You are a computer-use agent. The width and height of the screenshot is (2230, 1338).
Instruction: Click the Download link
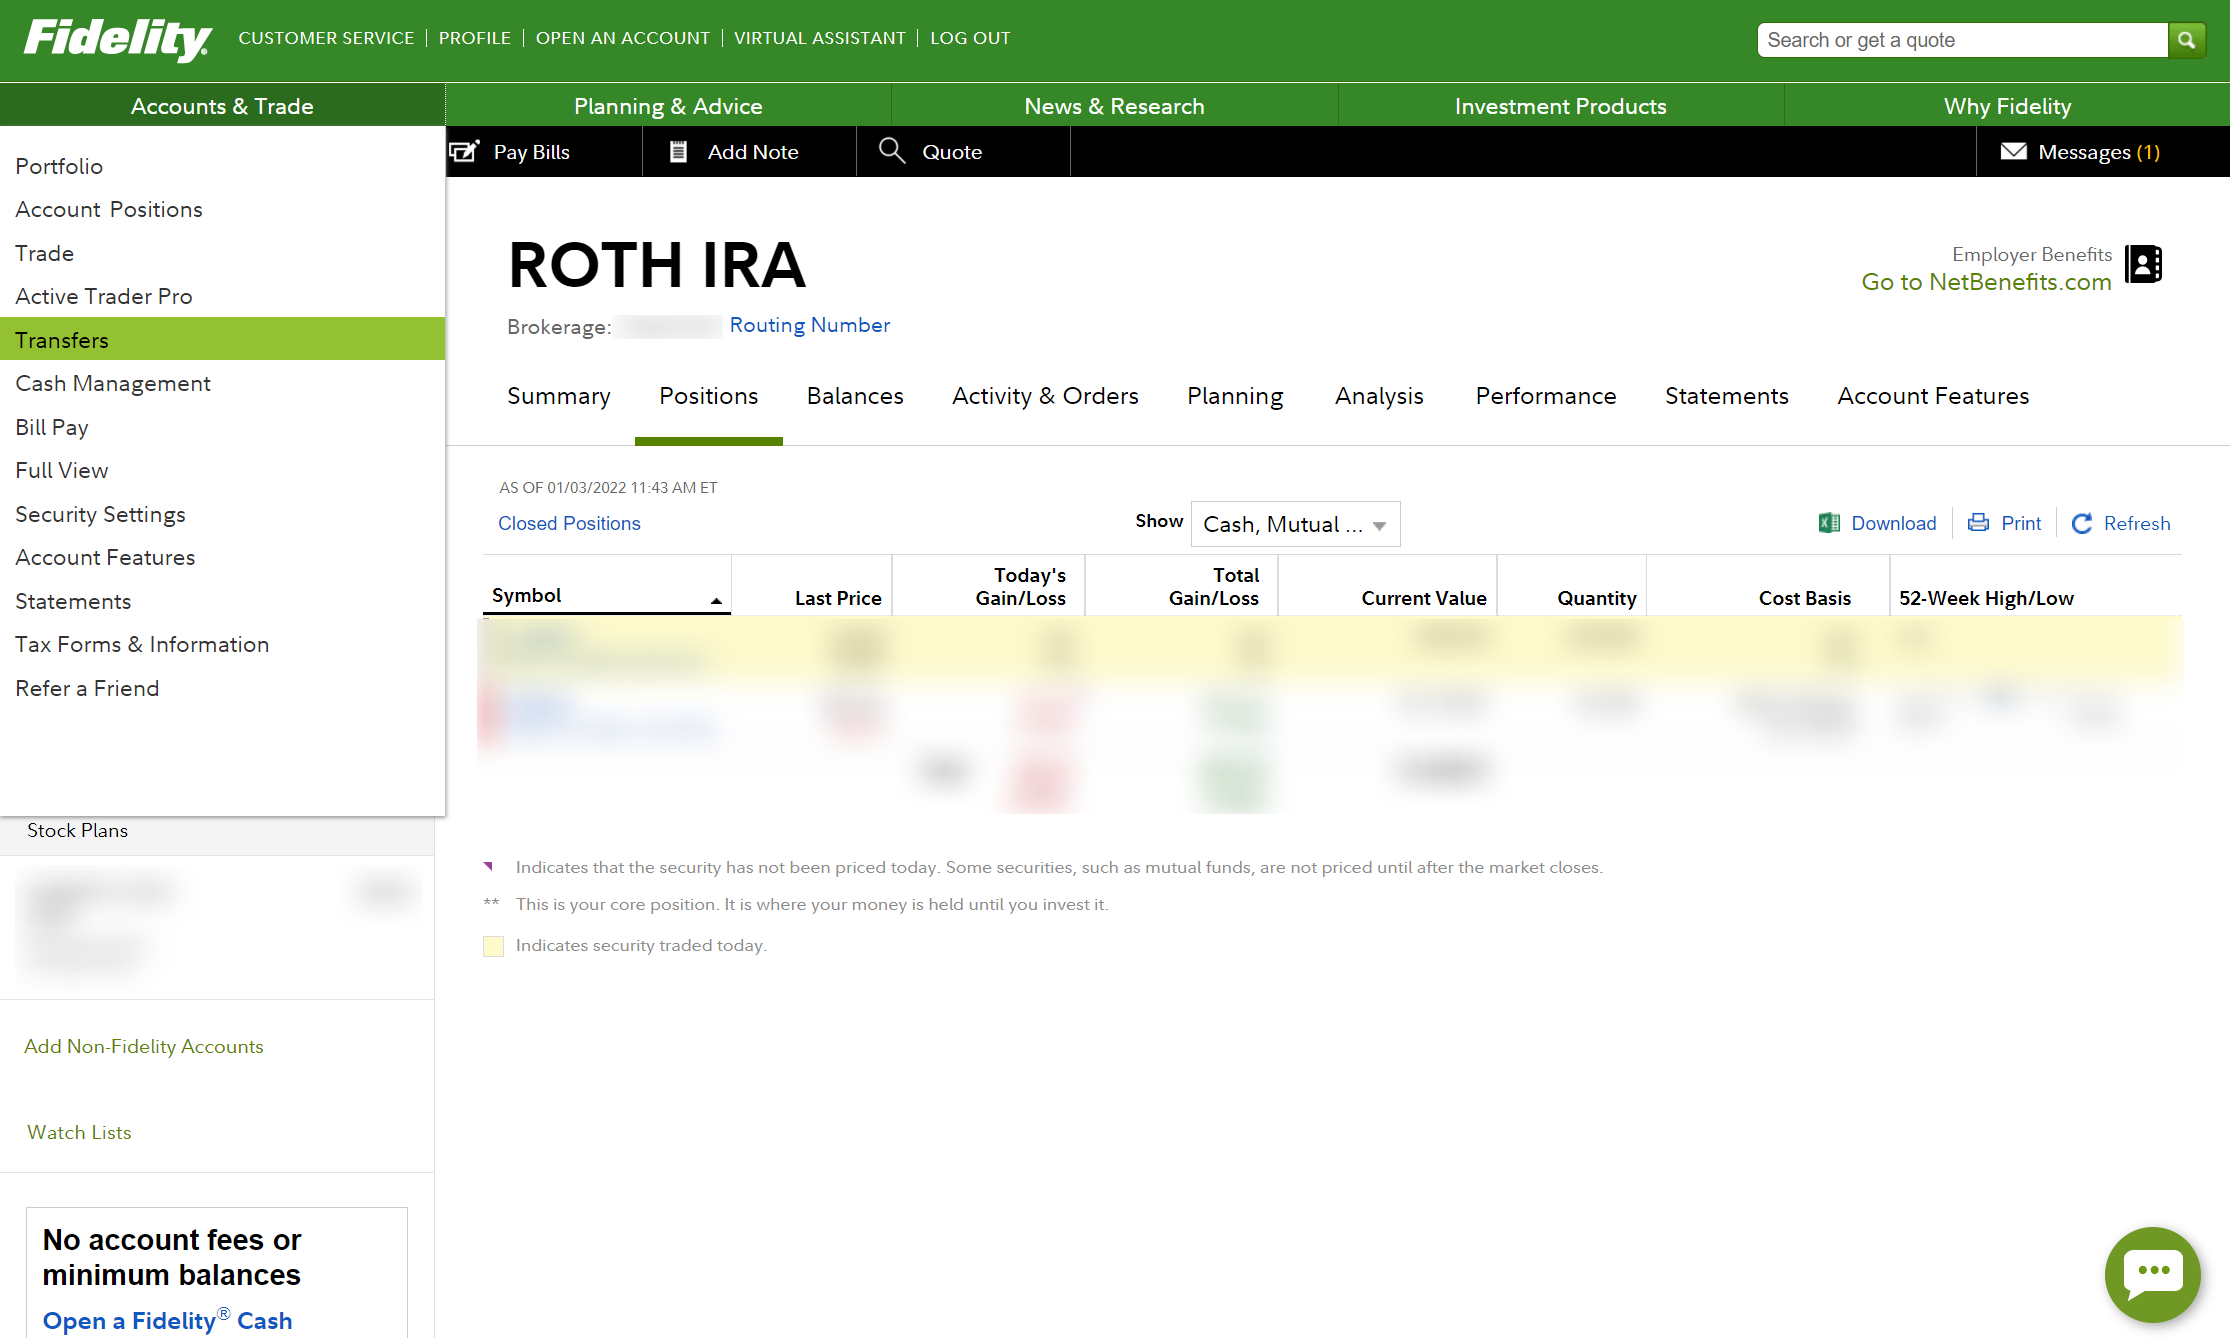point(1893,523)
